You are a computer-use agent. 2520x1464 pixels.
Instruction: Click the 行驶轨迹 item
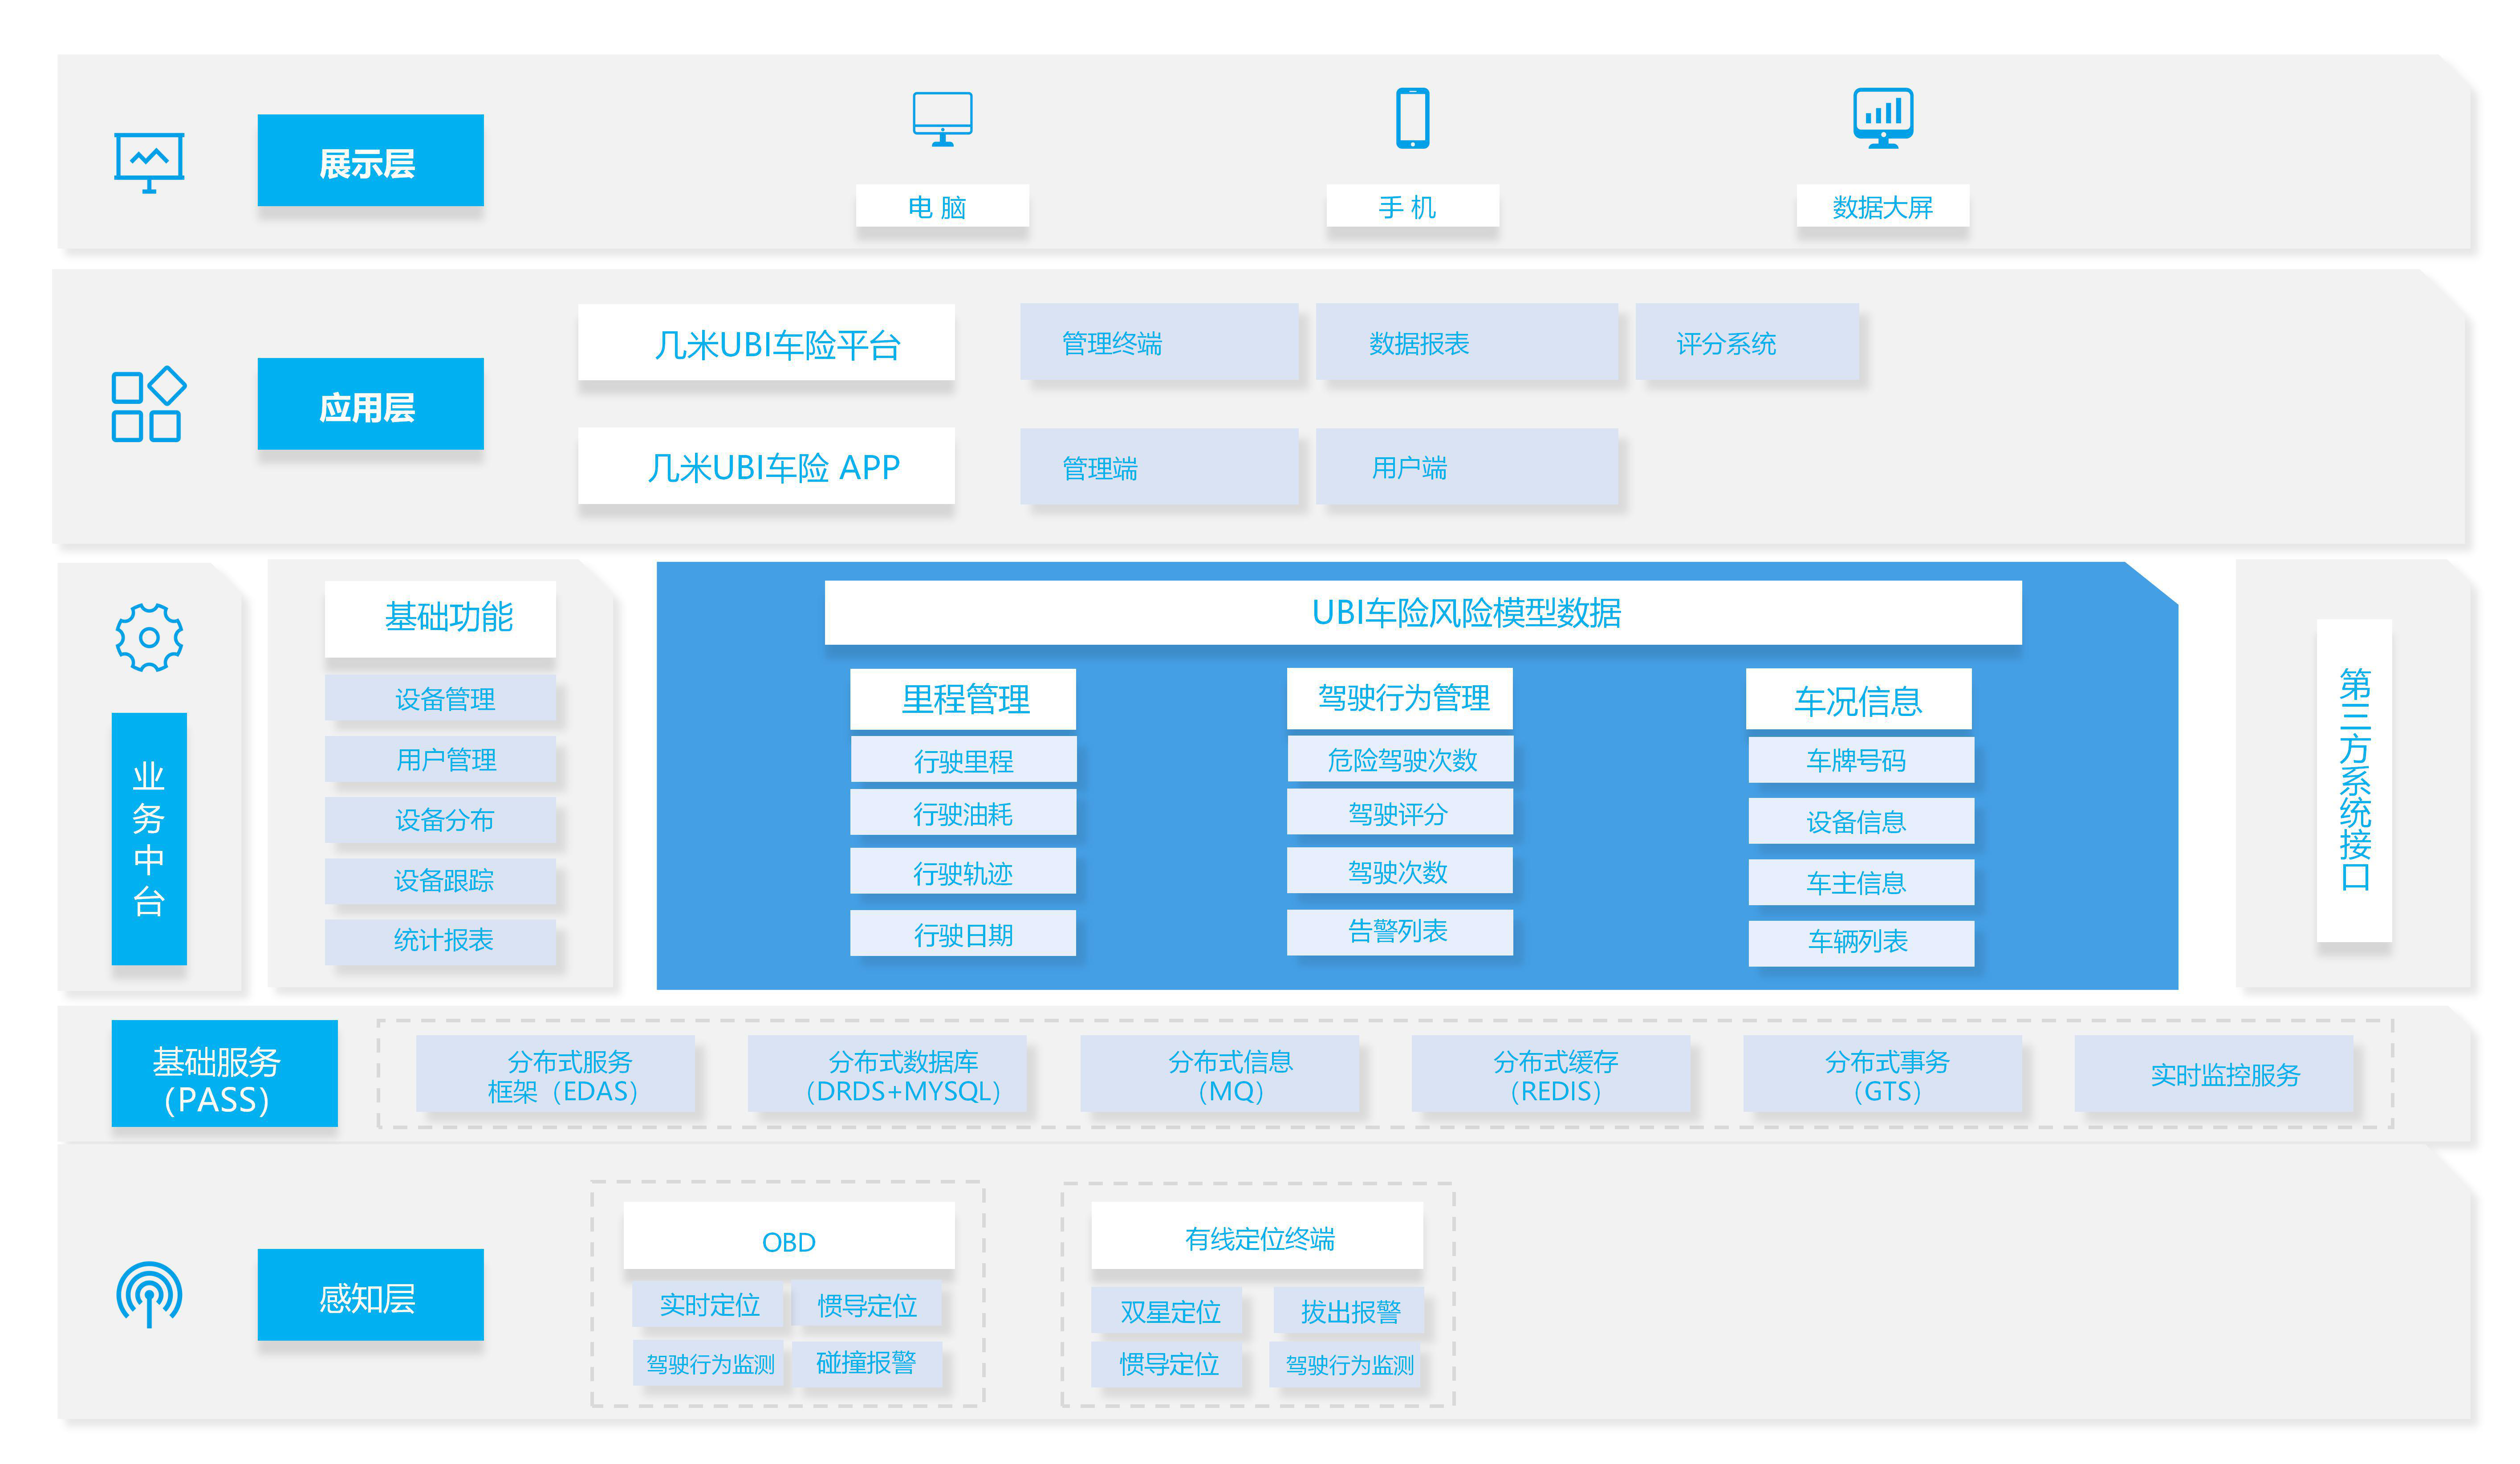click(x=963, y=871)
